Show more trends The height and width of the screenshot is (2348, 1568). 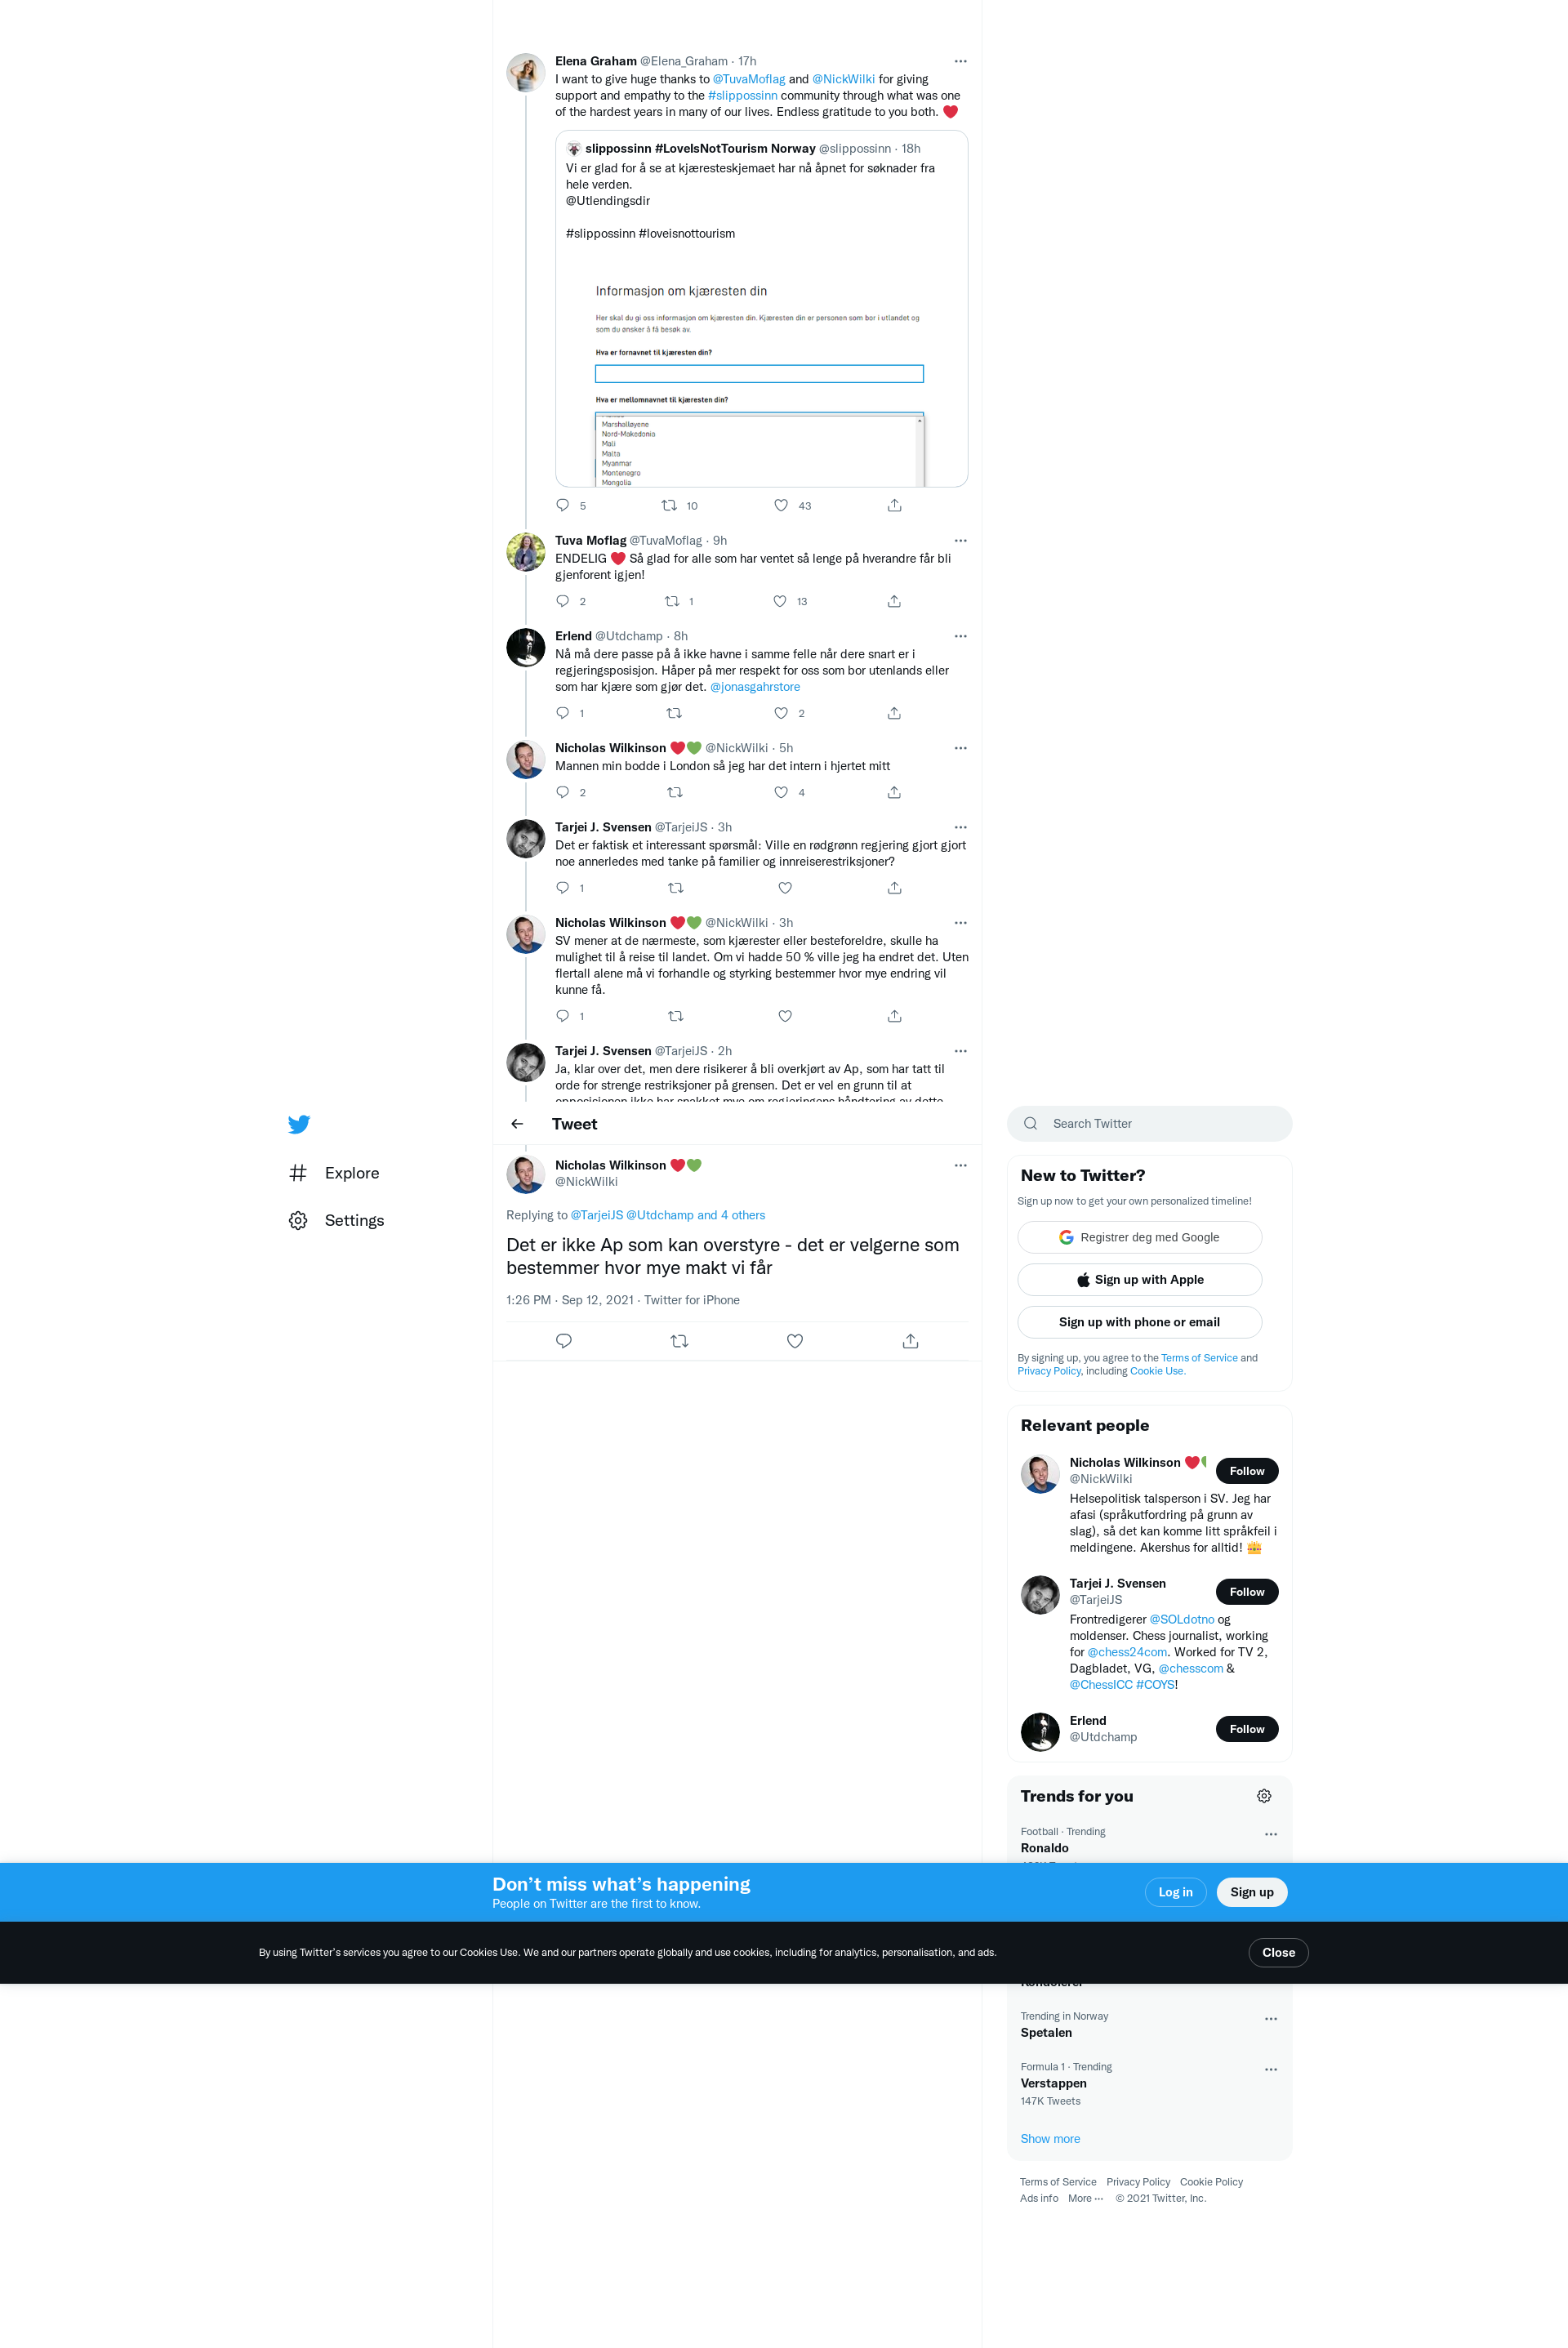[x=1050, y=2139]
